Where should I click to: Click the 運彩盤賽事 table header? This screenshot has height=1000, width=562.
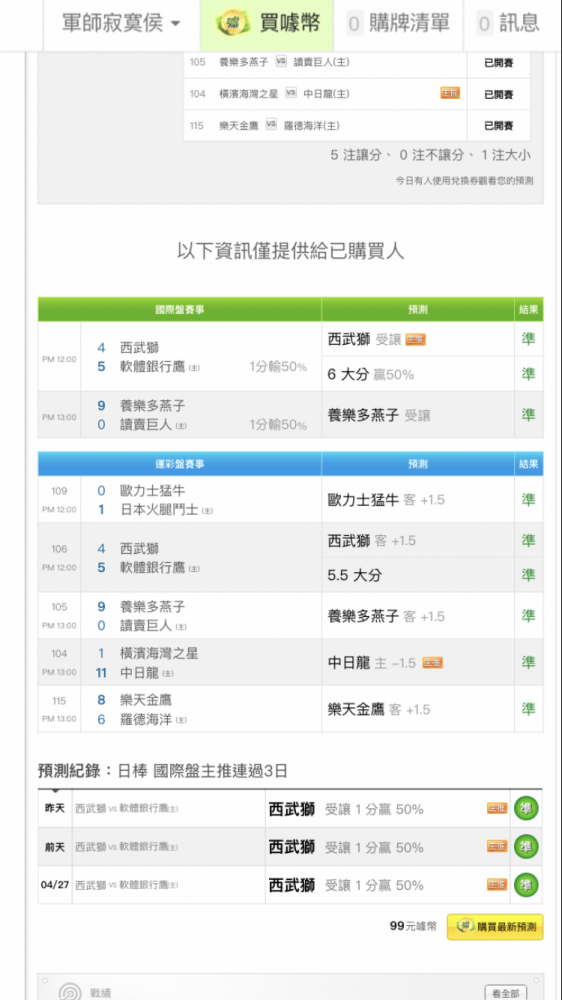coord(179,464)
